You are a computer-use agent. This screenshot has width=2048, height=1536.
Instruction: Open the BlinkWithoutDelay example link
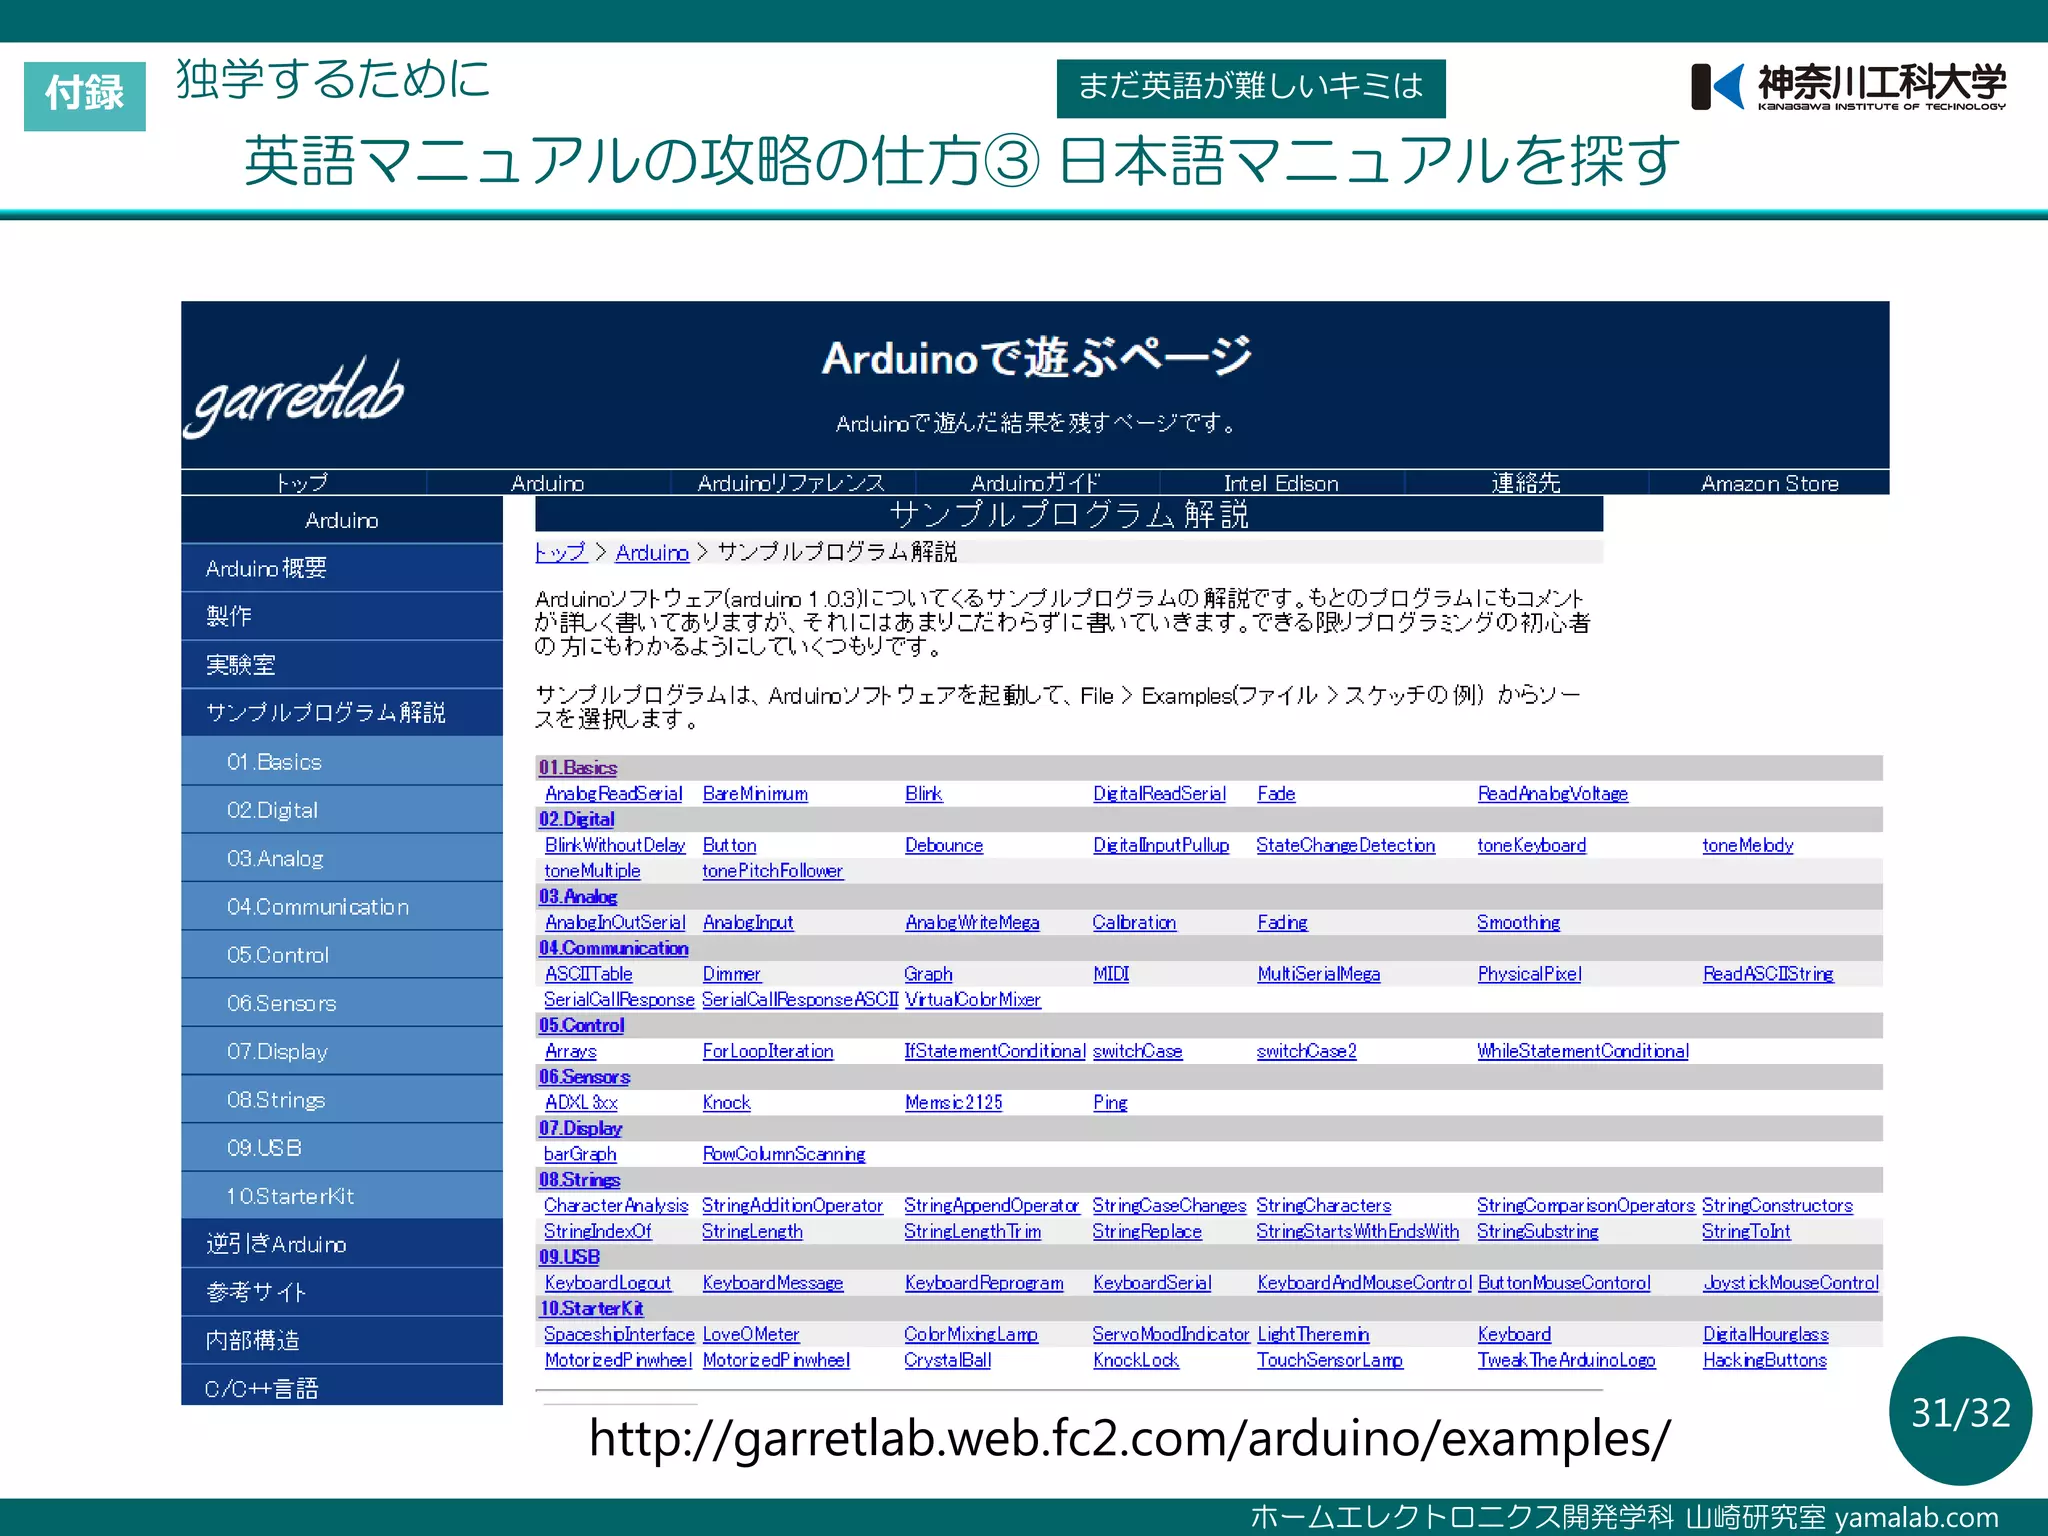tap(615, 846)
